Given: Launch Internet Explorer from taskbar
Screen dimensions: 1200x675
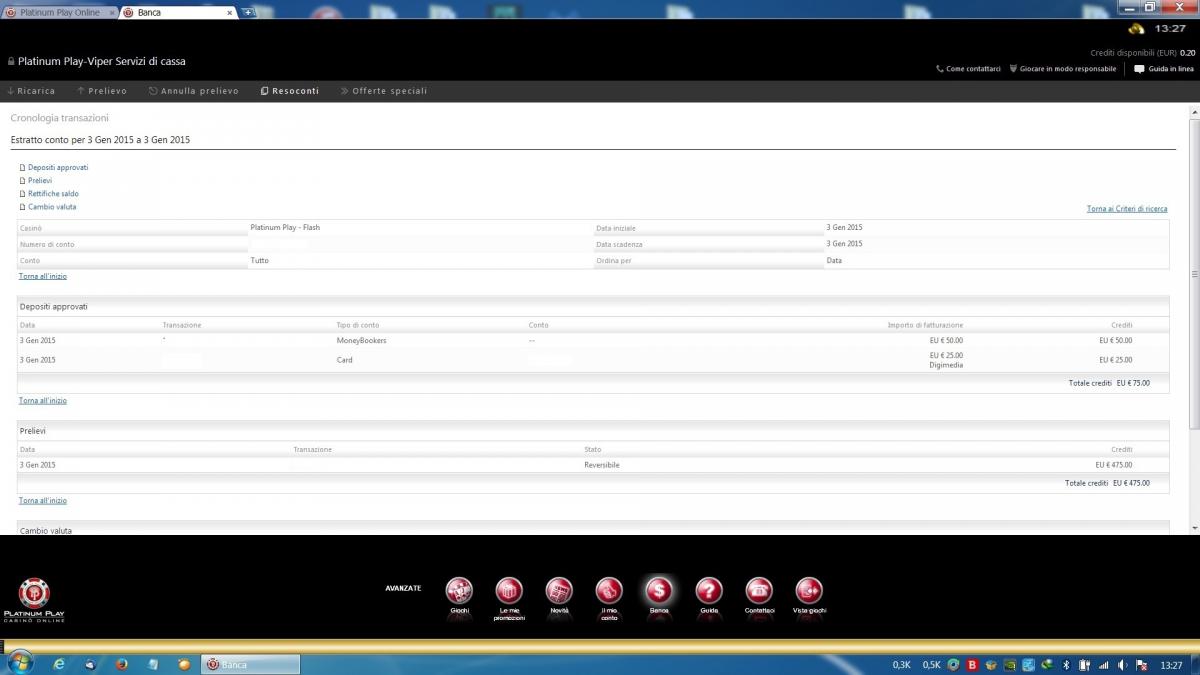Looking at the screenshot, I should [59, 664].
